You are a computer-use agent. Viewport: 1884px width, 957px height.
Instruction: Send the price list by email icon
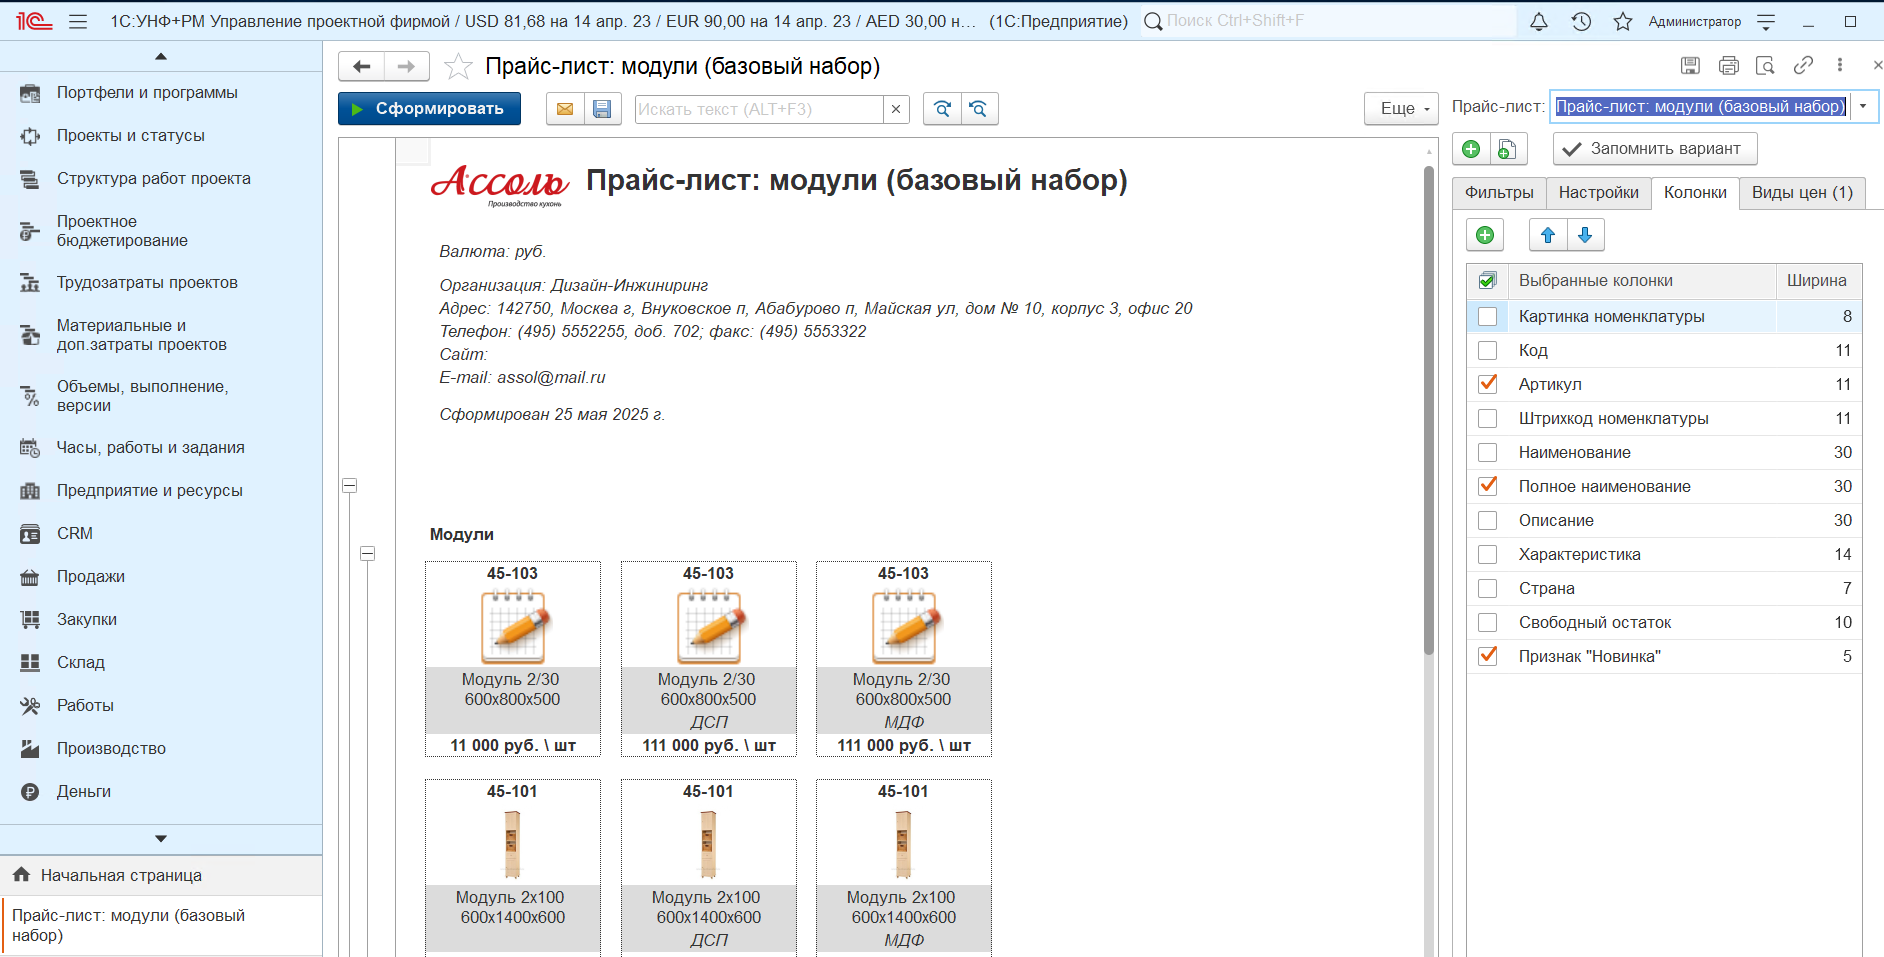(x=565, y=109)
